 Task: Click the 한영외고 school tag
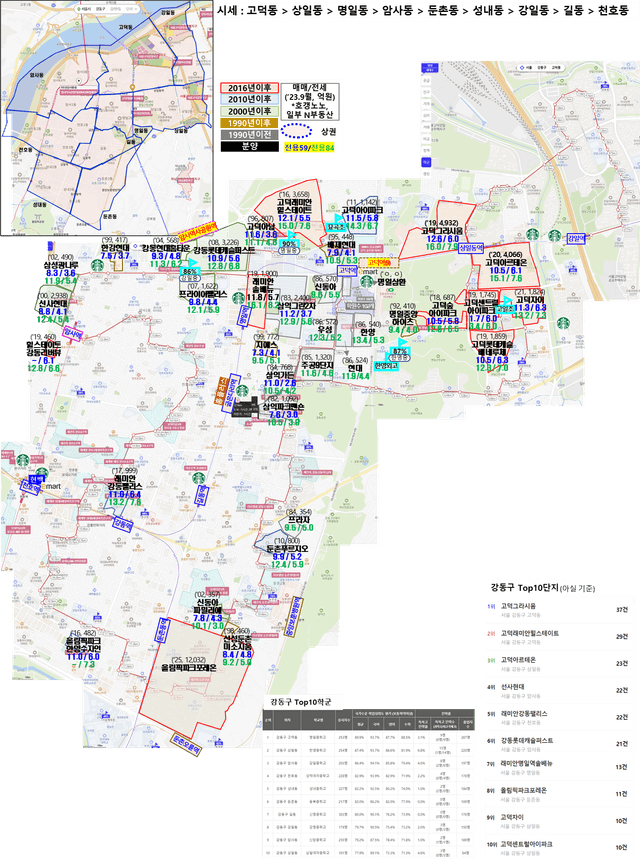point(386,365)
